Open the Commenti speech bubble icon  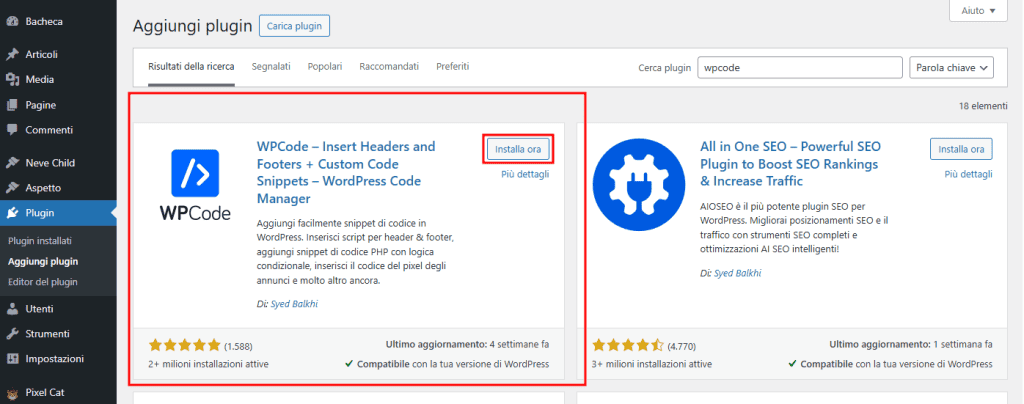pyautogui.click(x=12, y=130)
